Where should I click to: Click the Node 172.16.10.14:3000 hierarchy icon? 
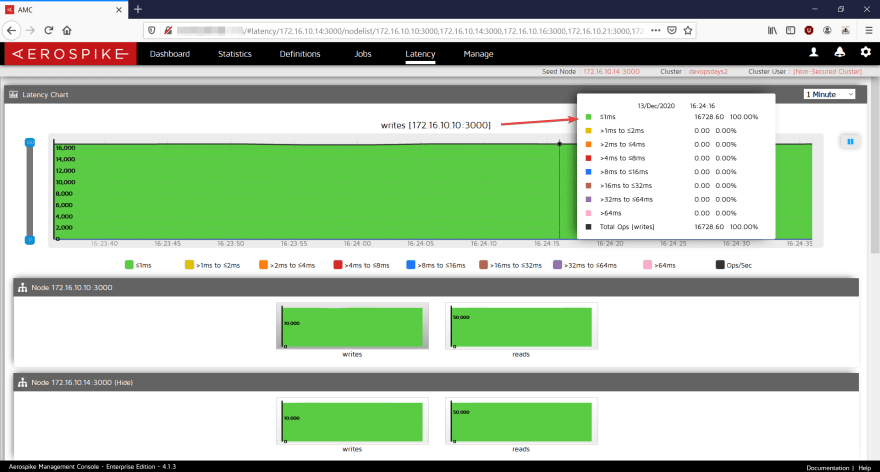tap(22, 382)
